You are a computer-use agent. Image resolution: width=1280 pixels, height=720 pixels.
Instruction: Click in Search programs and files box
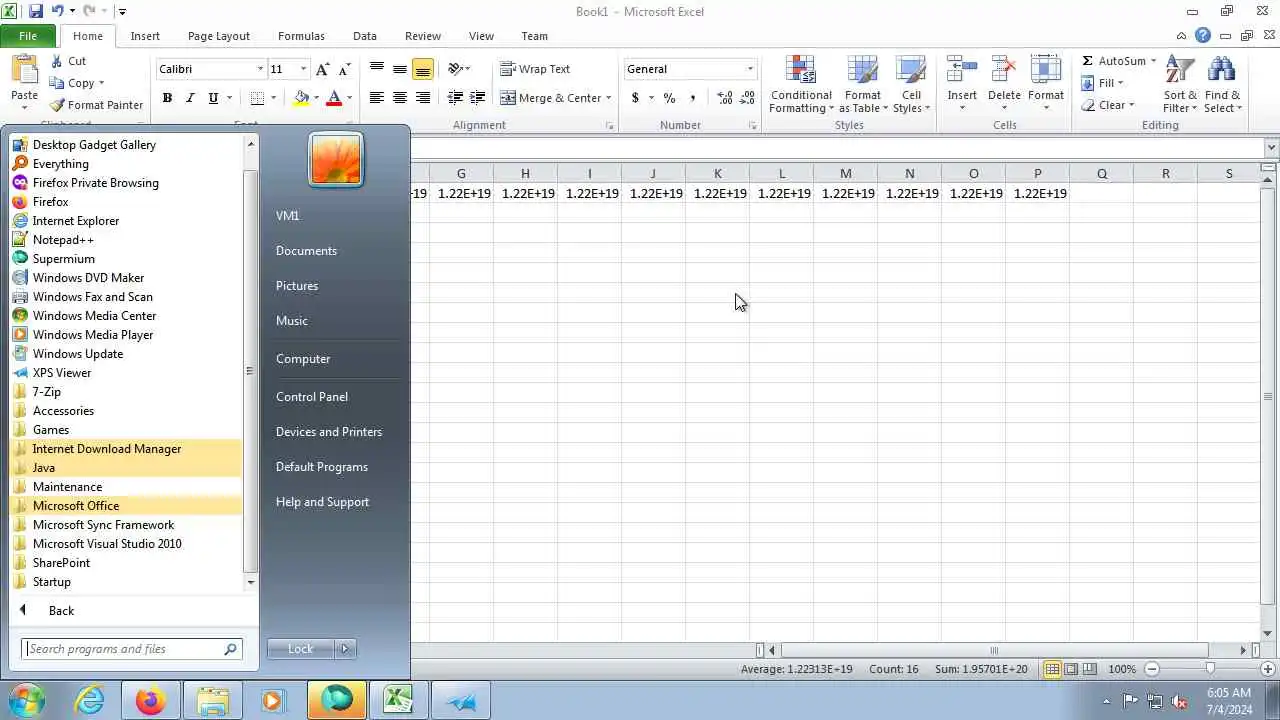tap(132, 649)
